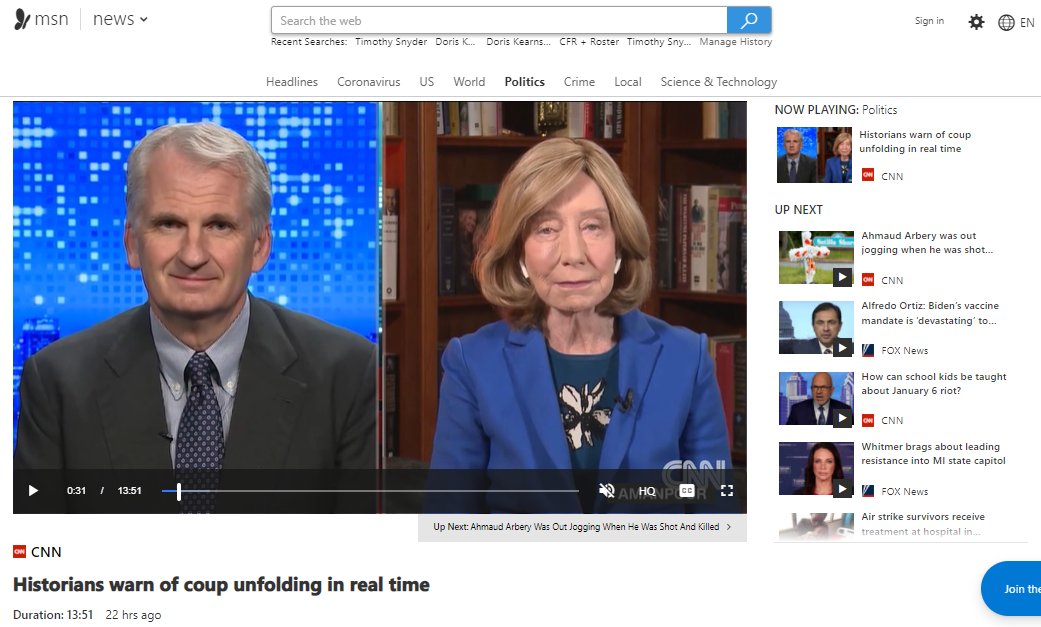Select the Politics tab
Image resolution: width=1041 pixels, height=627 pixels.
(524, 82)
